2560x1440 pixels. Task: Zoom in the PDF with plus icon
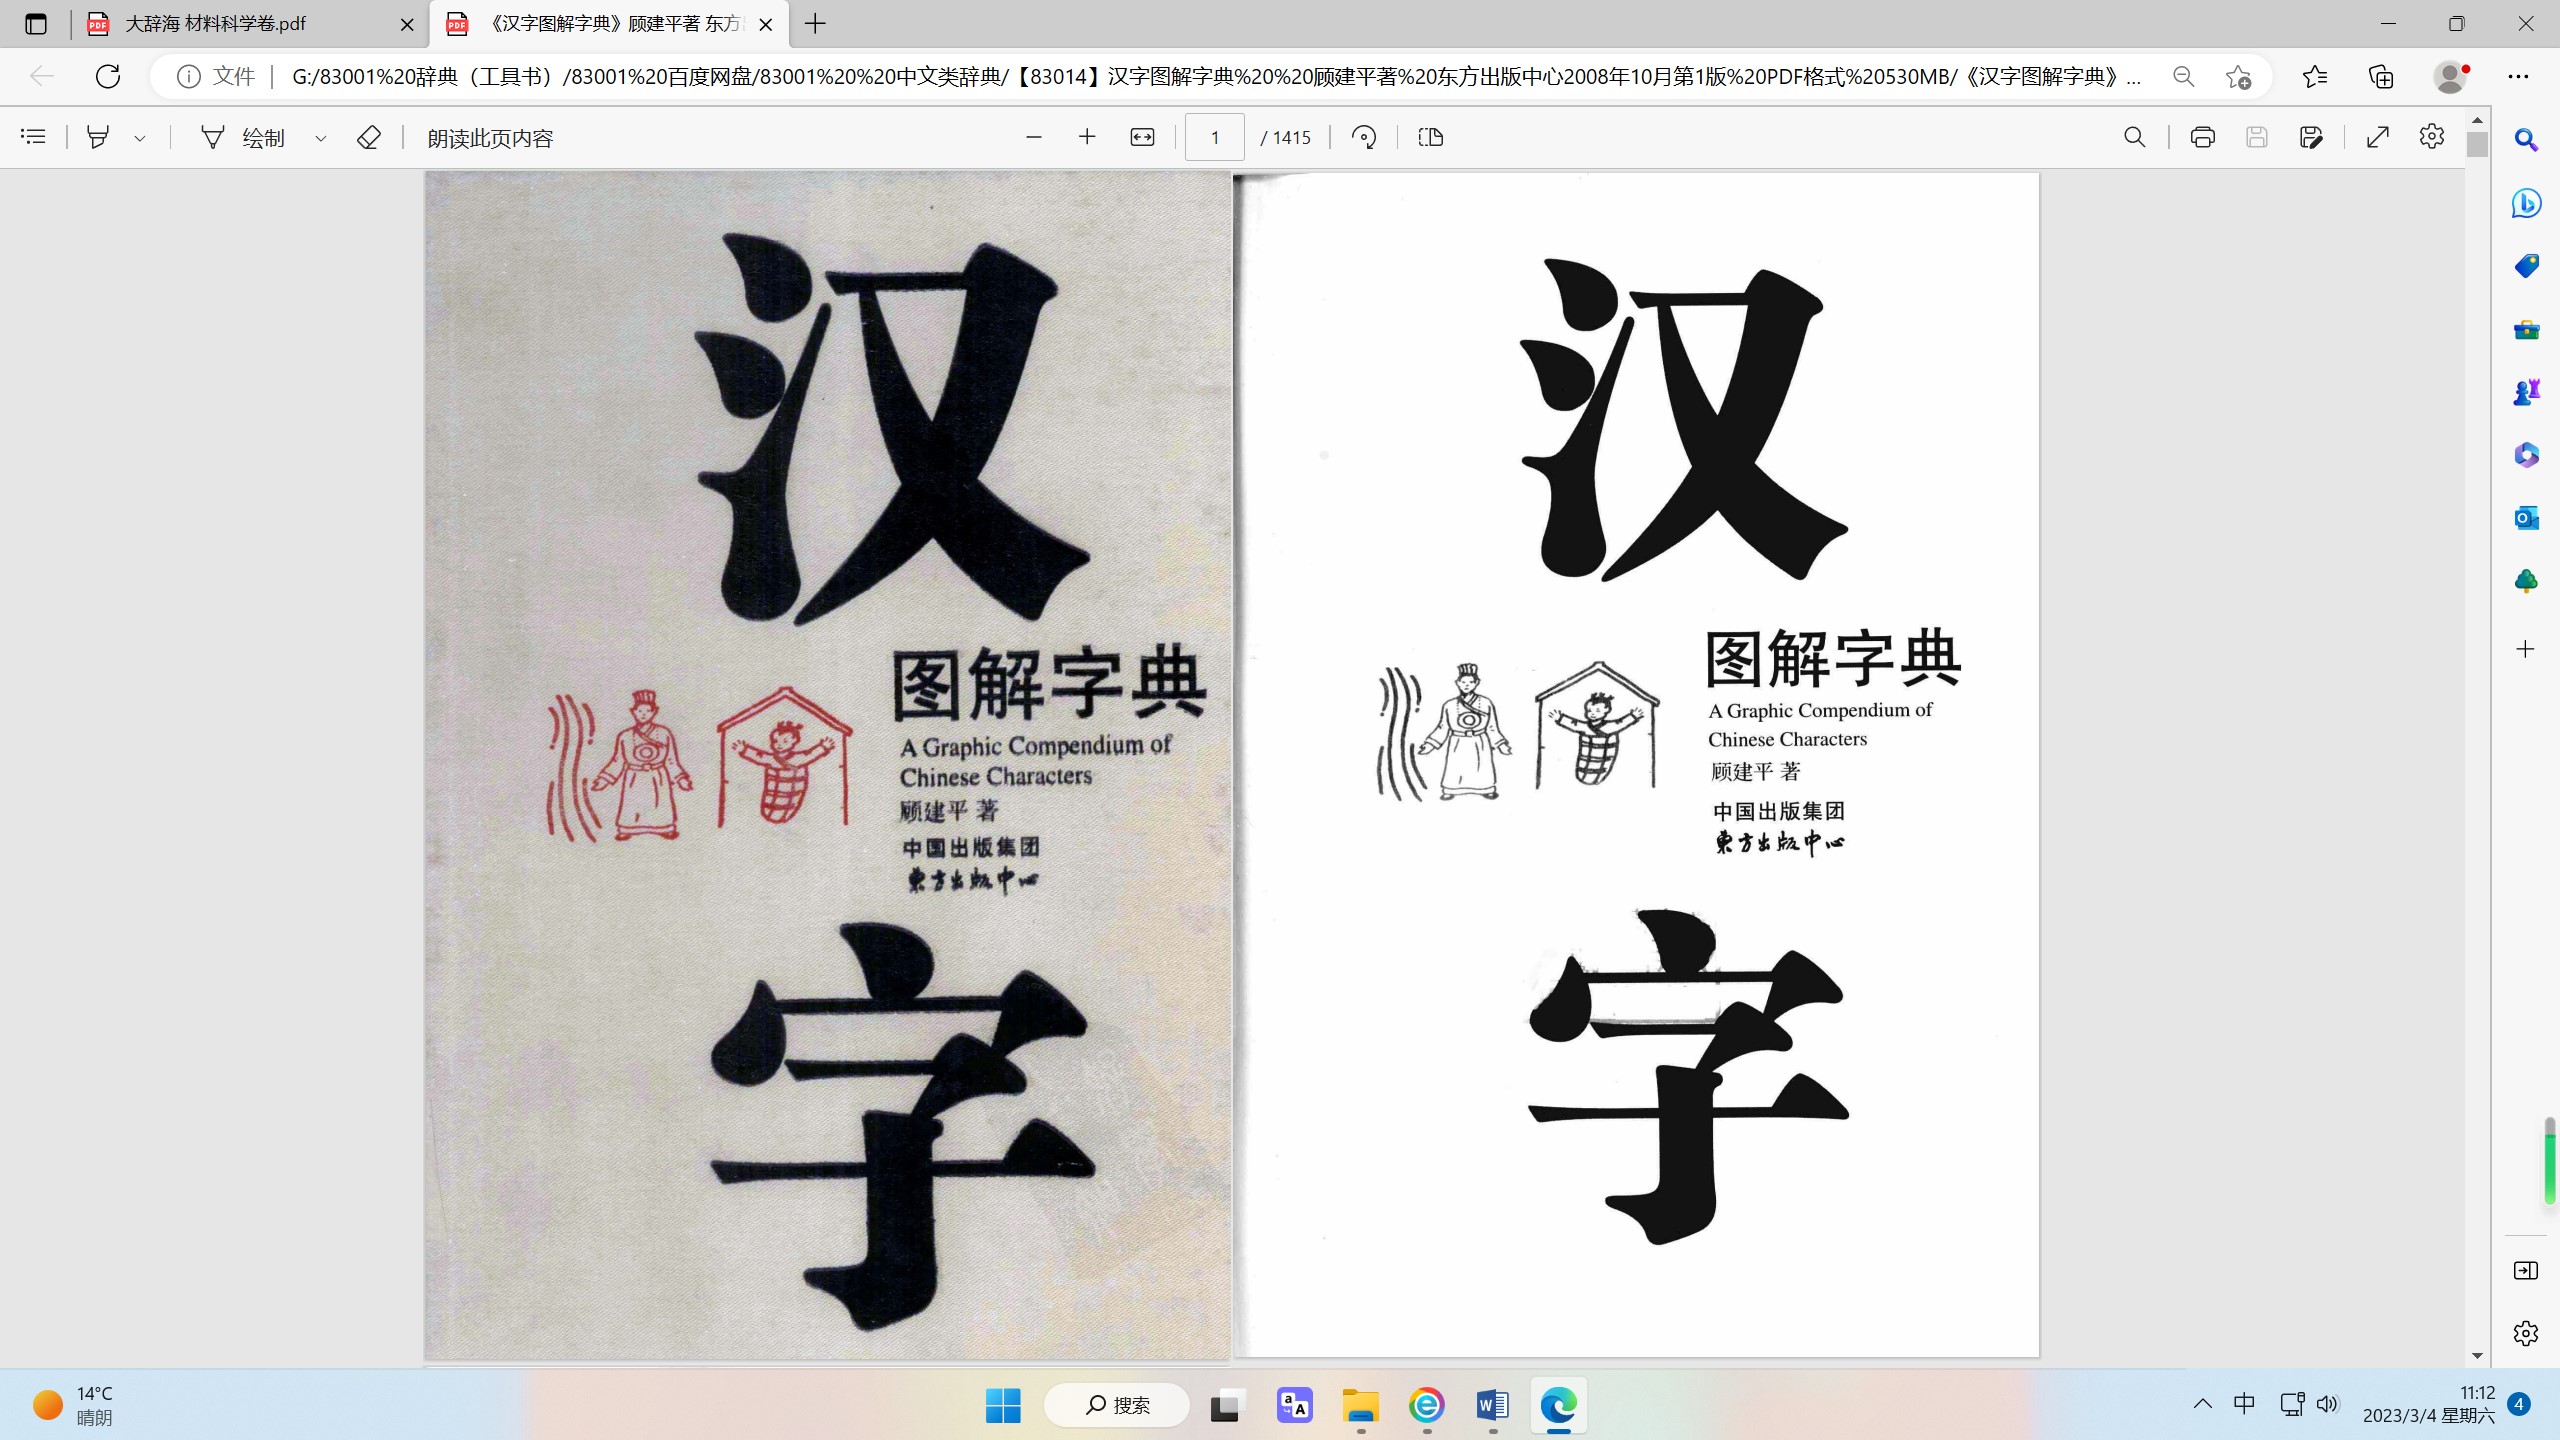click(x=1087, y=137)
